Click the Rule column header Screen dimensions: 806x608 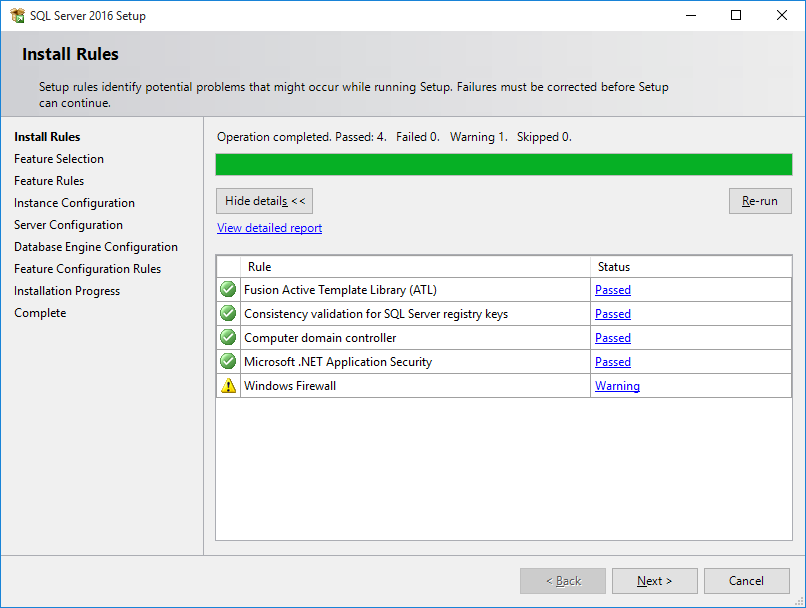[x=415, y=267]
